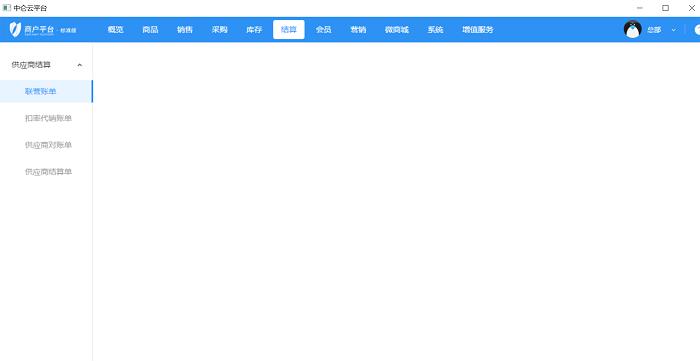Go to the 采购 tab
This screenshot has width=700, height=361.
click(220, 29)
